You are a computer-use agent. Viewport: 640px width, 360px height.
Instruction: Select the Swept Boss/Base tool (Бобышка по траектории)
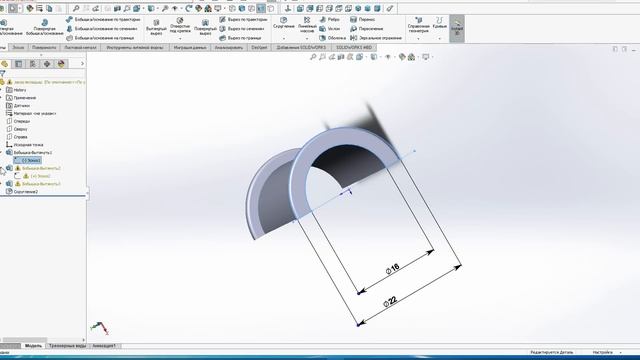tap(103, 19)
